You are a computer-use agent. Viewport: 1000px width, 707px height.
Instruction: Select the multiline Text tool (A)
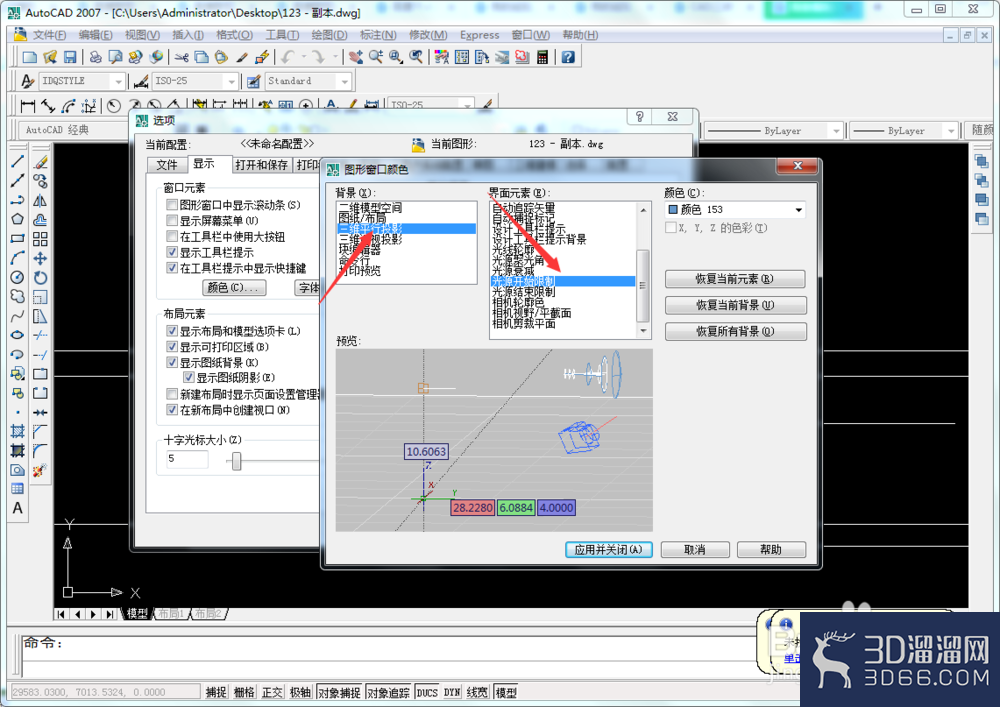click(x=17, y=508)
